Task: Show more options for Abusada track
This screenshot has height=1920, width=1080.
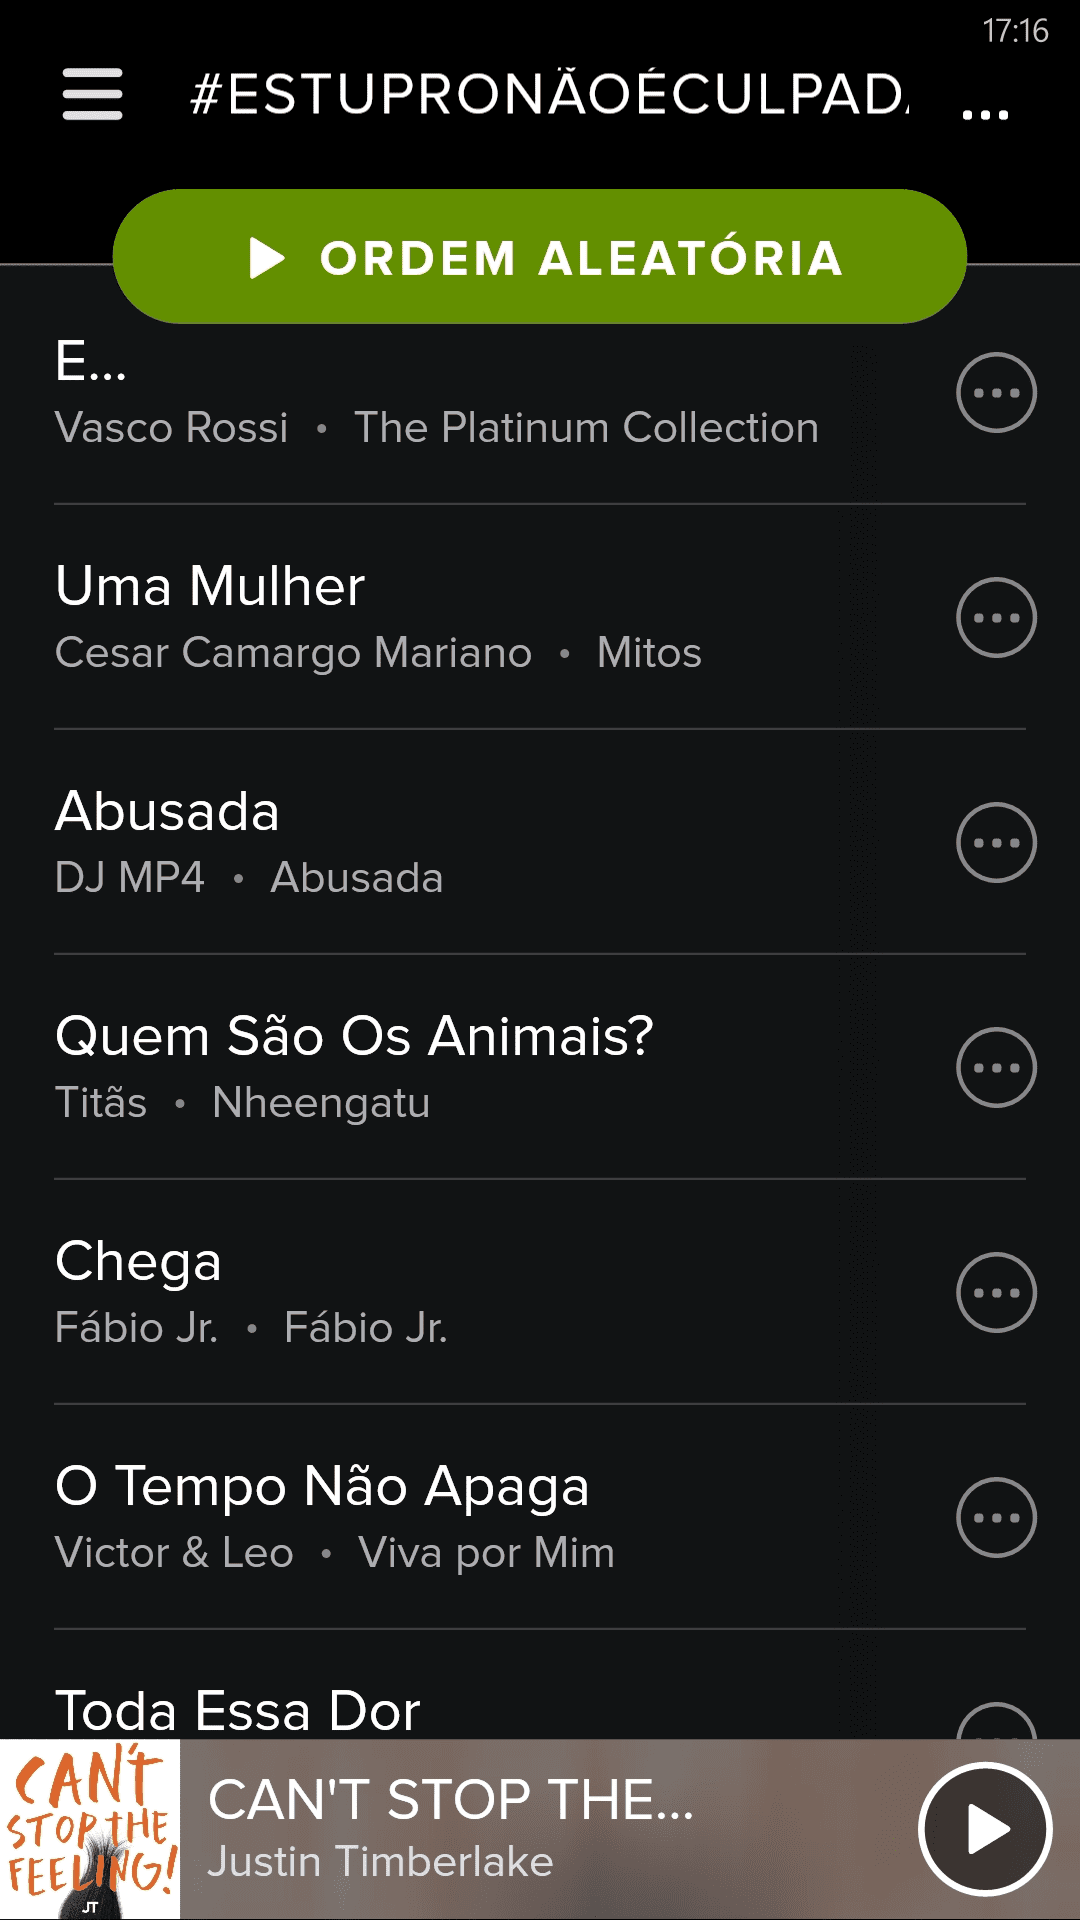Action: (996, 843)
